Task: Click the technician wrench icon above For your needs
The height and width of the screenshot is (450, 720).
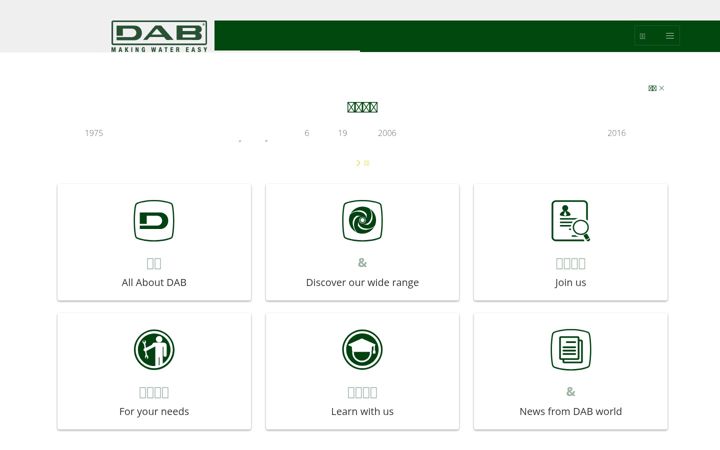Action: [154, 349]
